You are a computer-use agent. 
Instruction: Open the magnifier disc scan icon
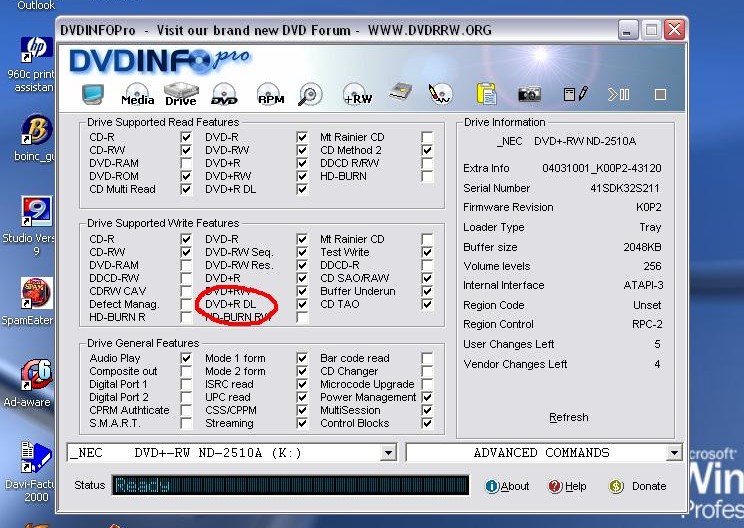coord(310,94)
